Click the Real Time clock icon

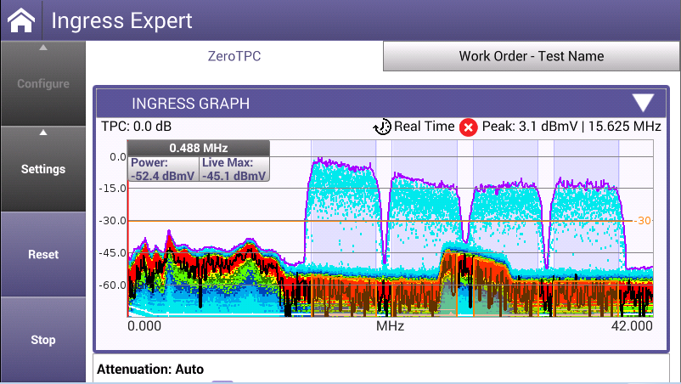tap(382, 127)
